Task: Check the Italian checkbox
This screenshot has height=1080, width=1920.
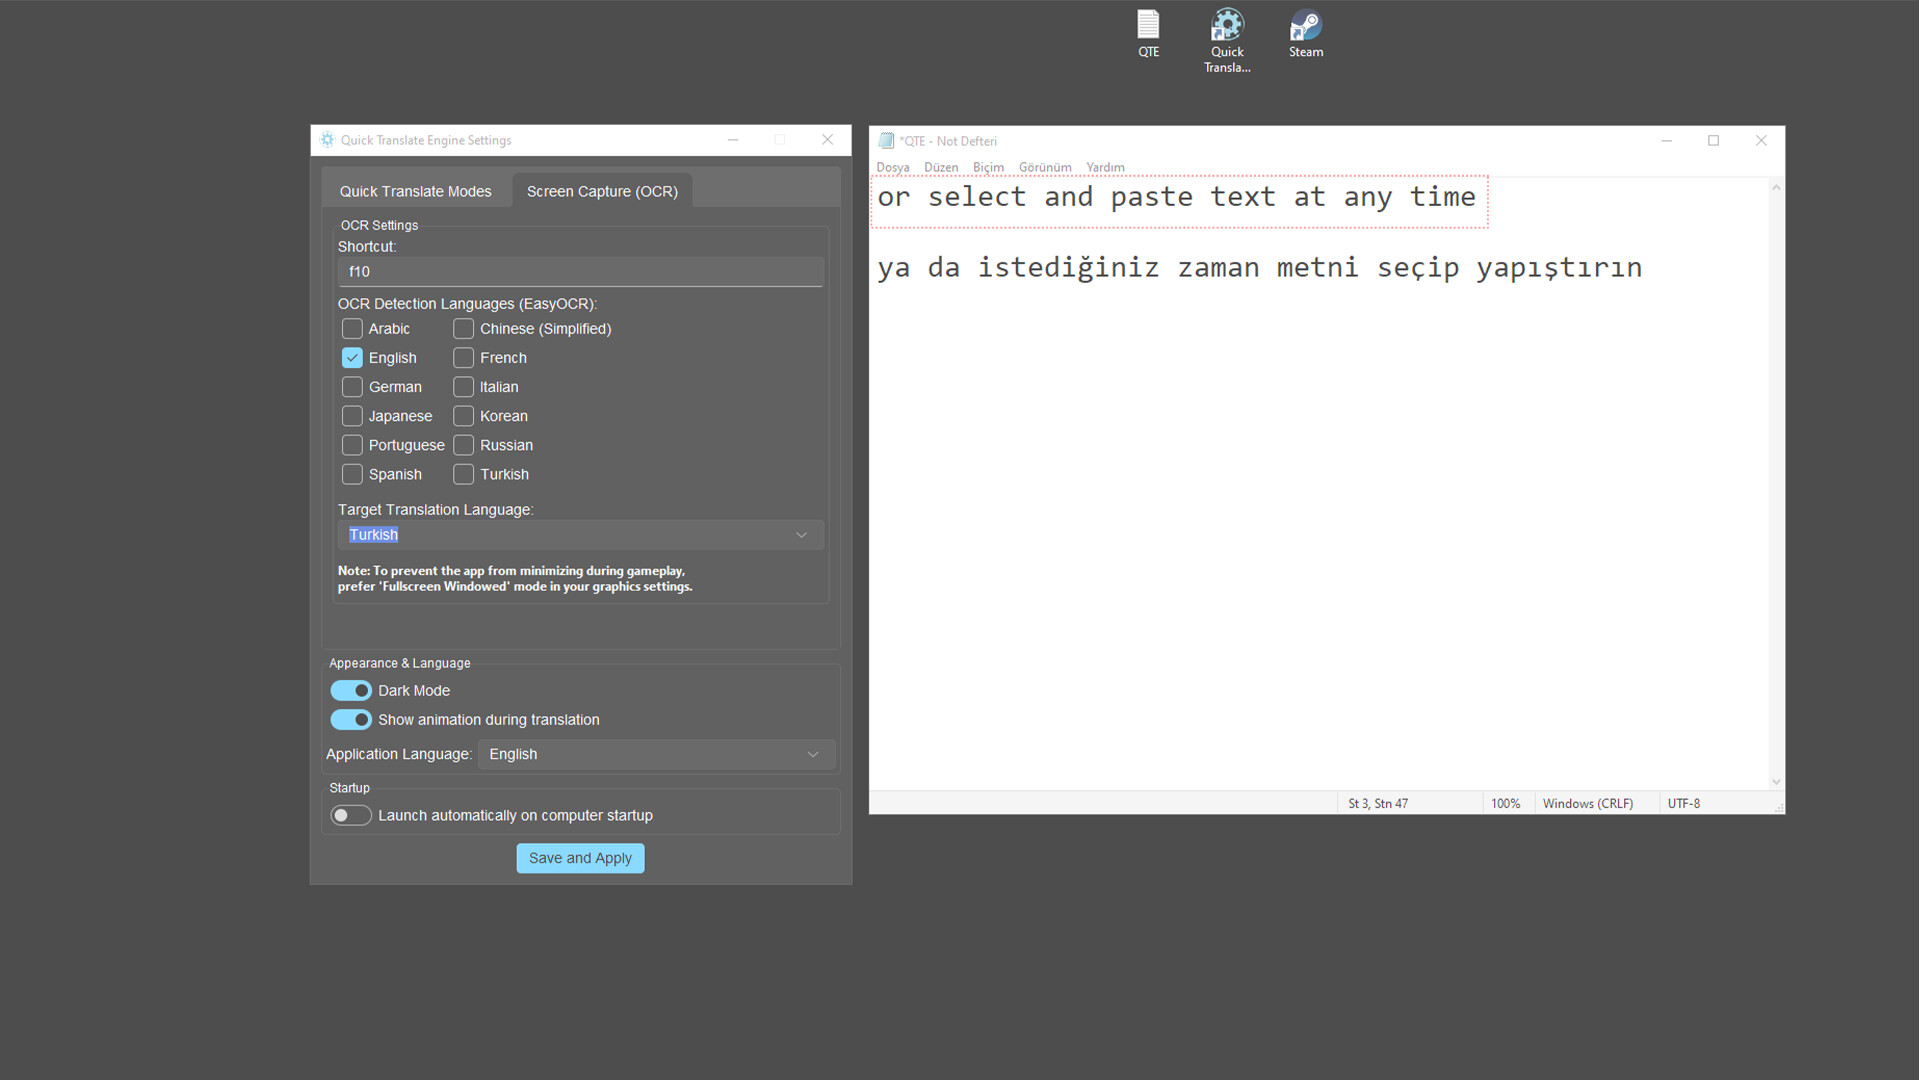Action: pos(463,387)
